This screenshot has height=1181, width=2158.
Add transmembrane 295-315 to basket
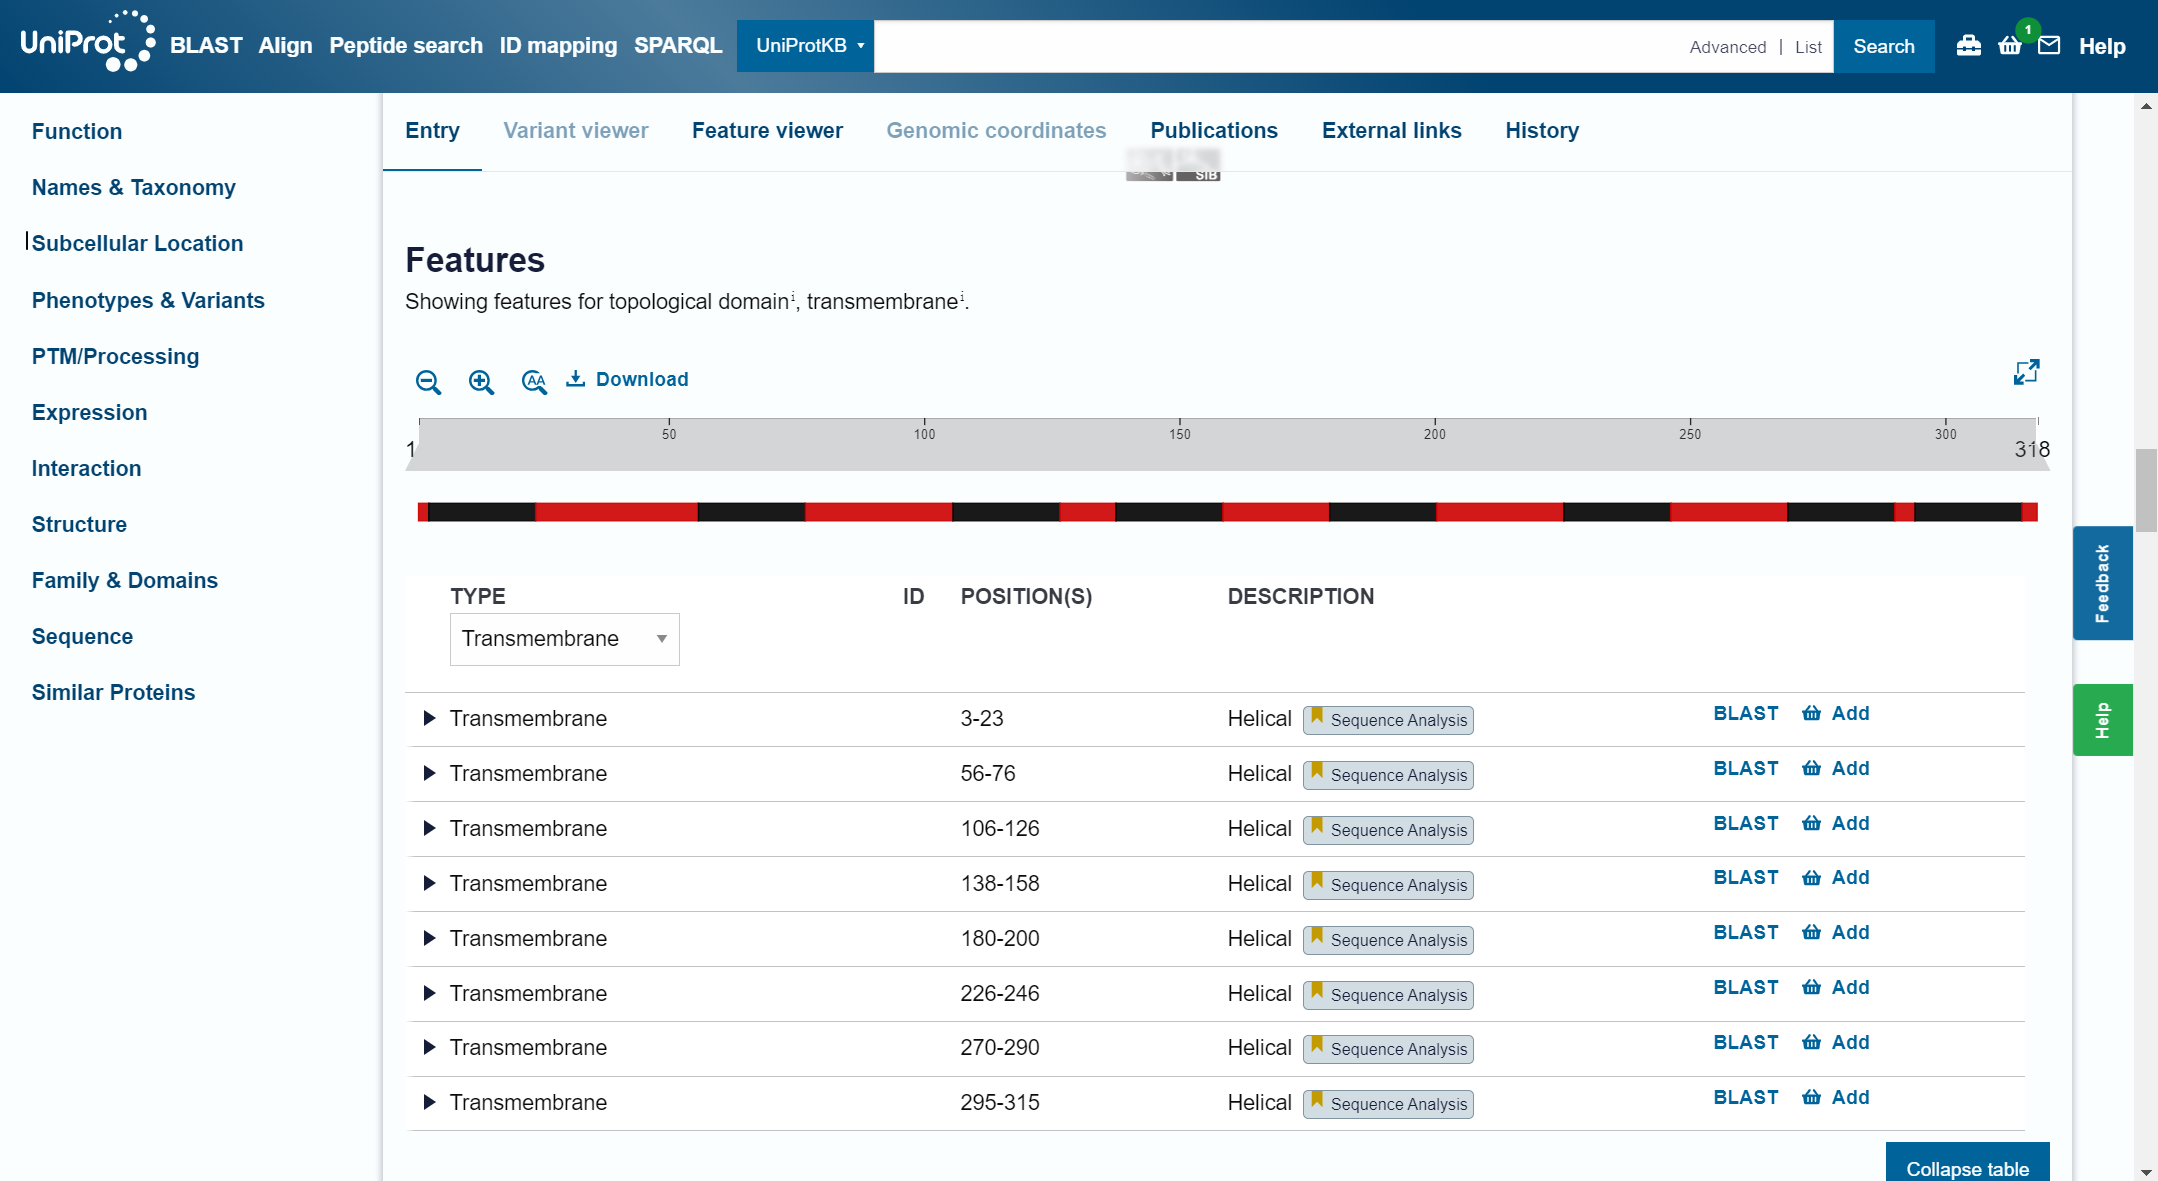pos(1836,1097)
